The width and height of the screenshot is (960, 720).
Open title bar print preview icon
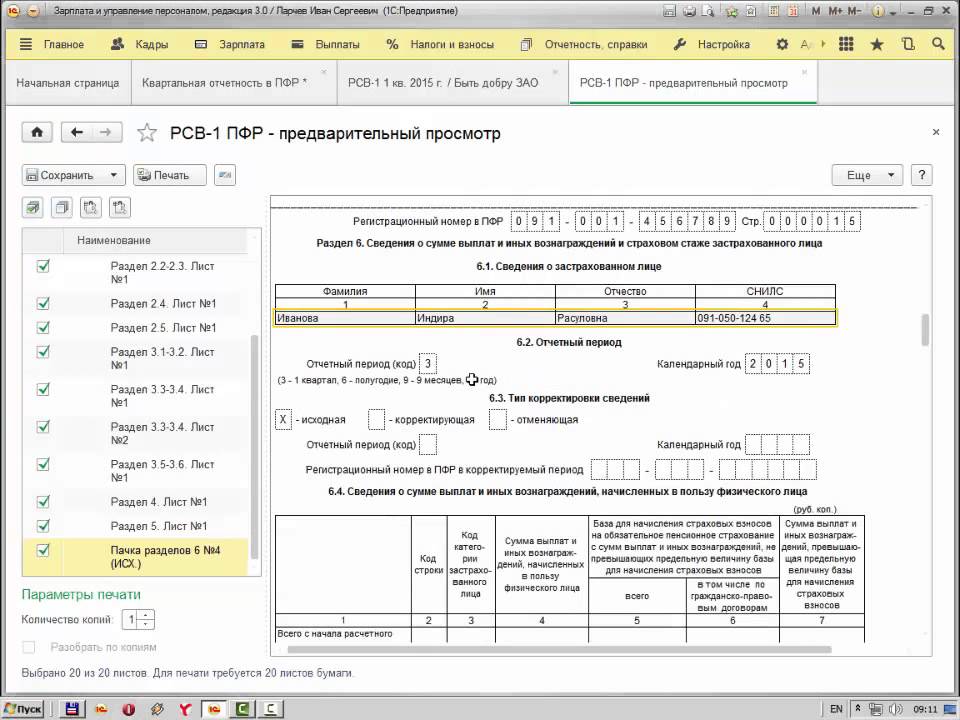coord(708,11)
